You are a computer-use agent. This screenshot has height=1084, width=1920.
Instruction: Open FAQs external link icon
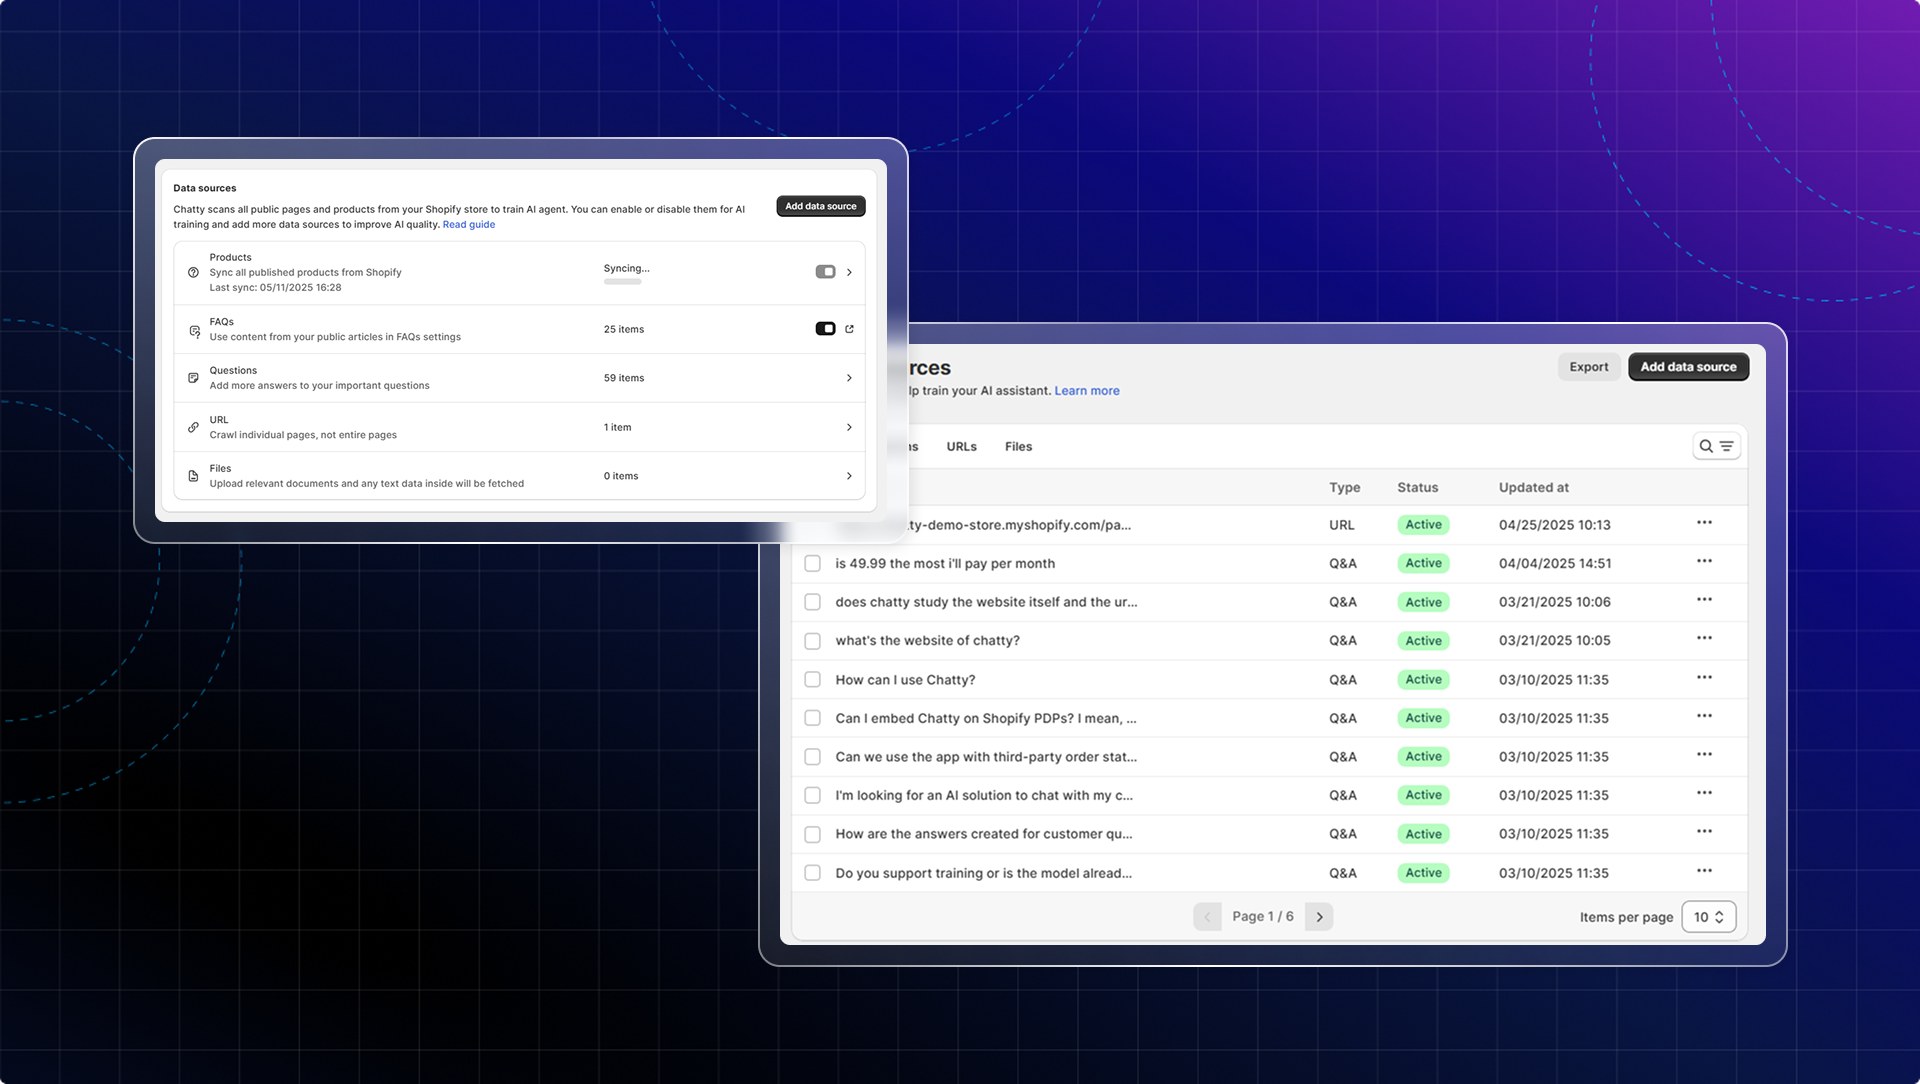click(x=849, y=329)
